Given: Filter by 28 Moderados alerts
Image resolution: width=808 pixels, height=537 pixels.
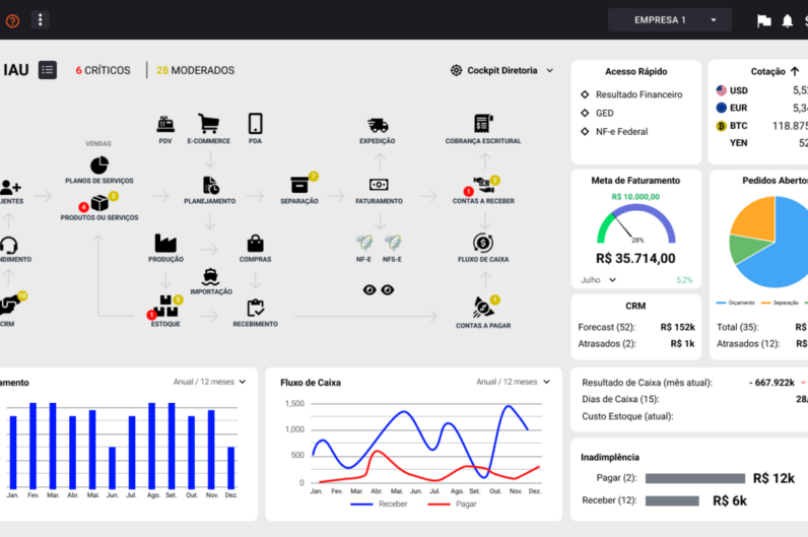Looking at the screenshot, I should point(195,71).
